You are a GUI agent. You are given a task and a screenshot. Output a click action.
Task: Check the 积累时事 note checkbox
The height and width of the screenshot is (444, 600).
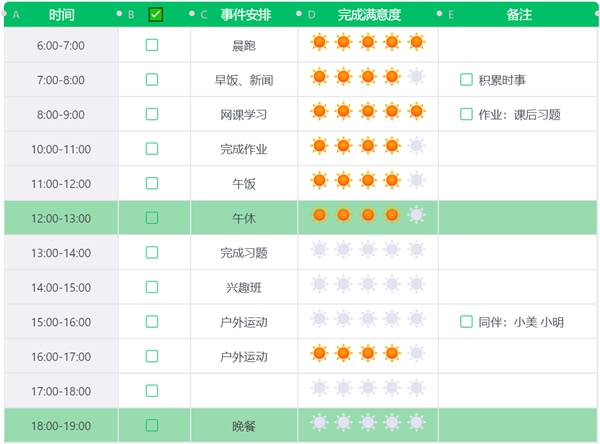(466, 80)
